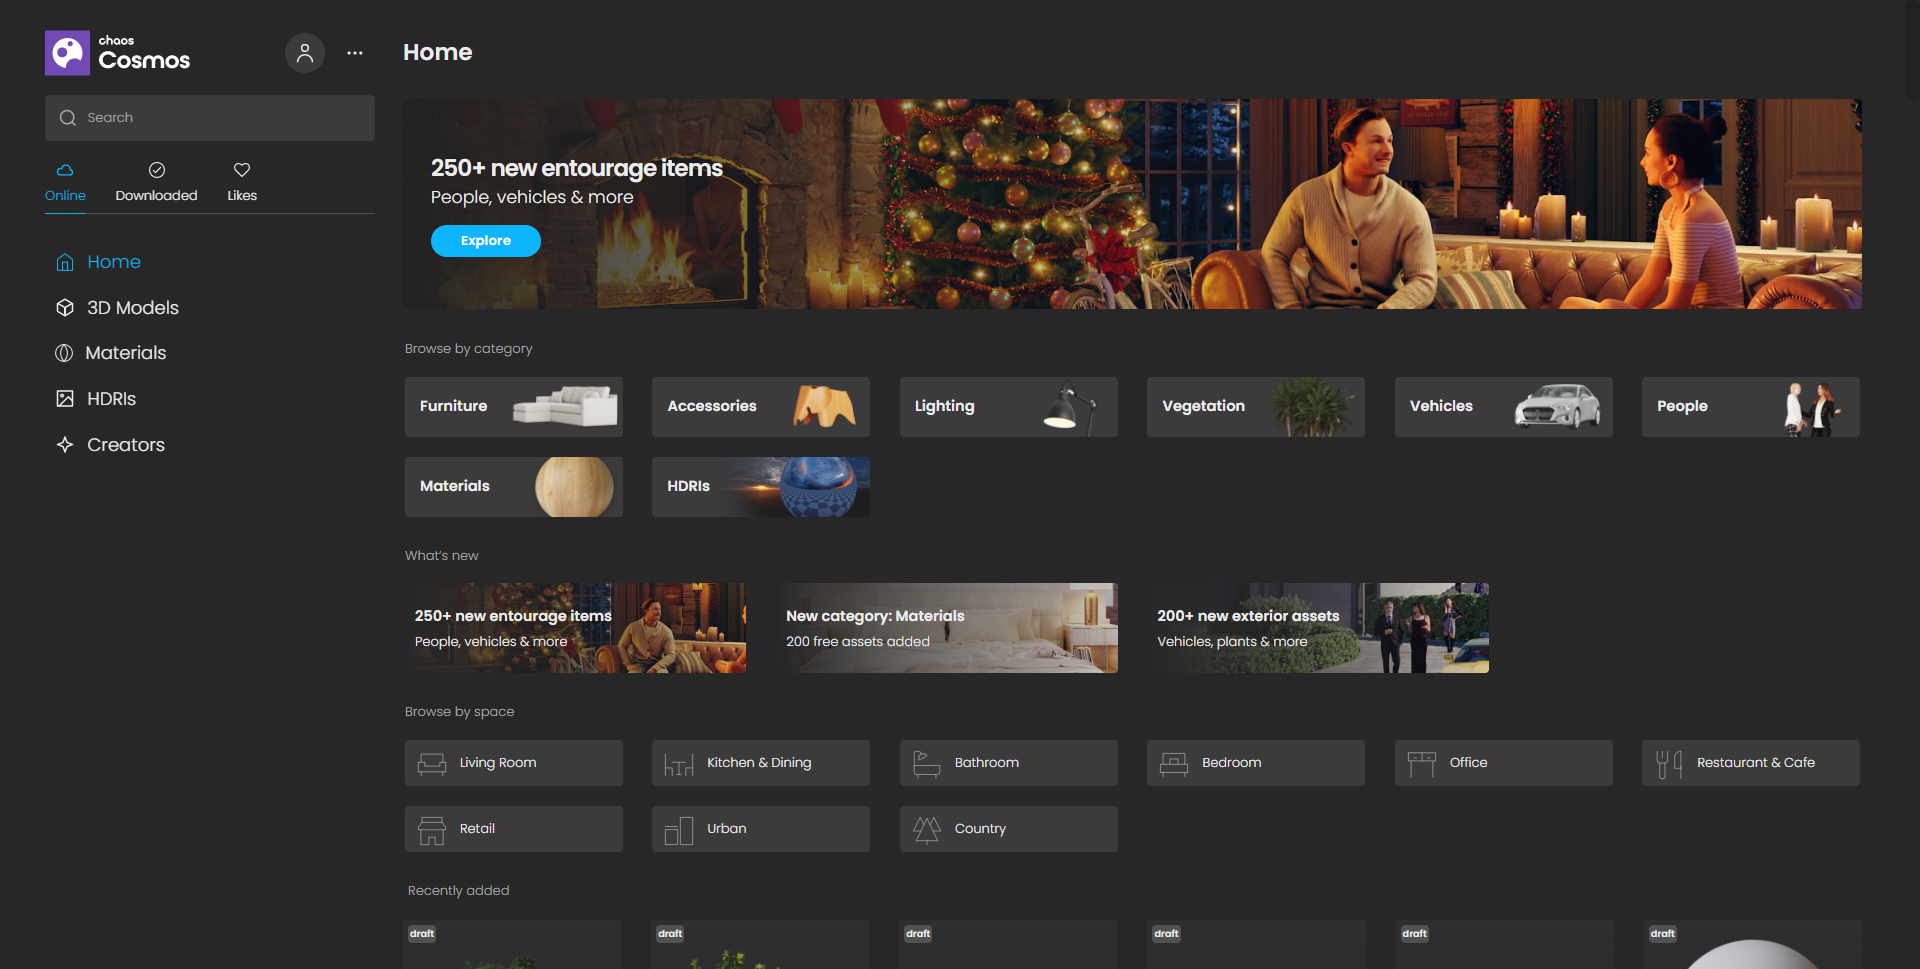Choose the Kitchen & Dining space
This screenshot has width=1920, height=969.
tap(760, 763)
